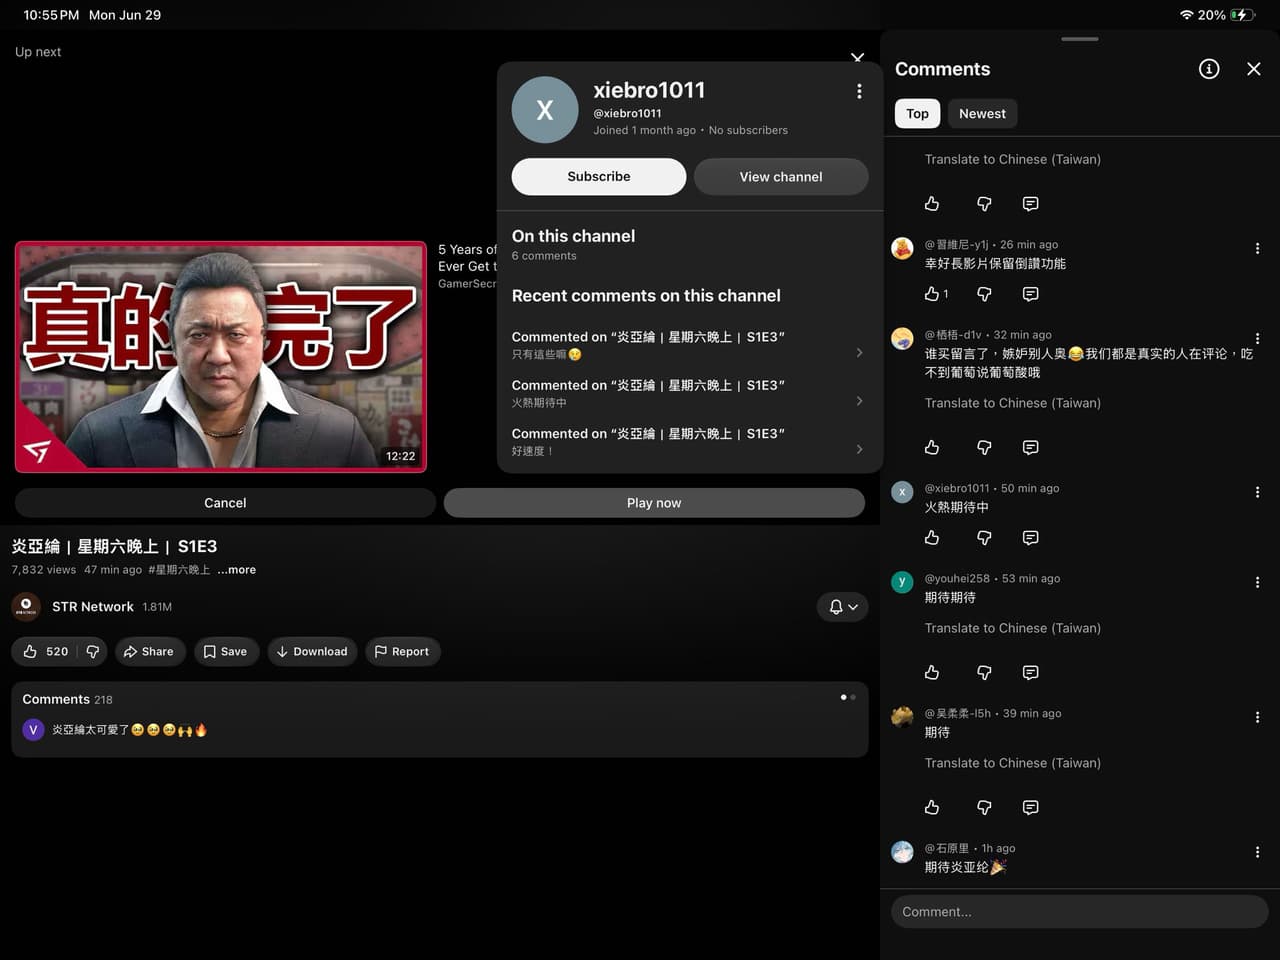Click the View channel button
Viewport: 1280px width, 960px height.
pos(781,177)
